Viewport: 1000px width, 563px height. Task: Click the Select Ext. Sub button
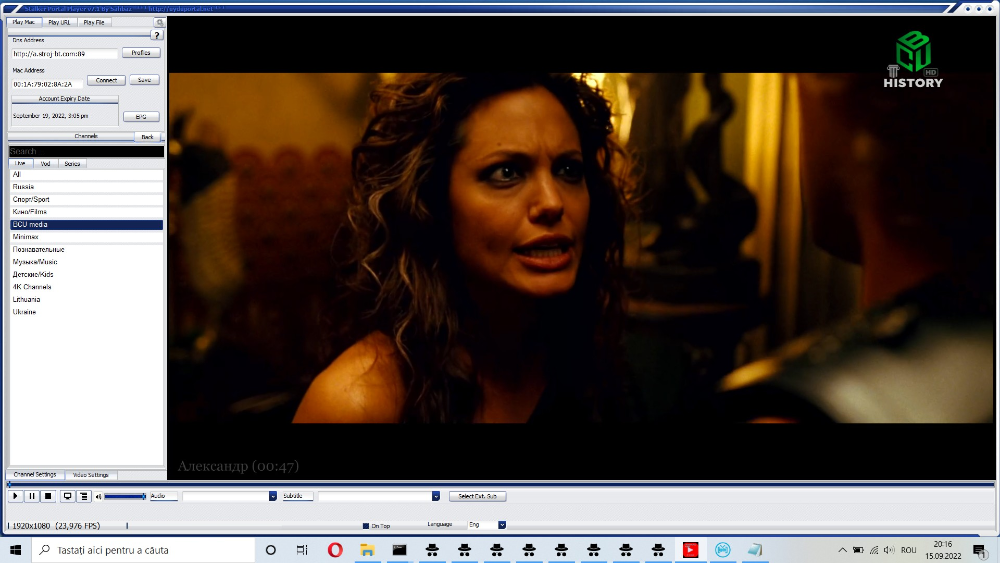(478, 496)
